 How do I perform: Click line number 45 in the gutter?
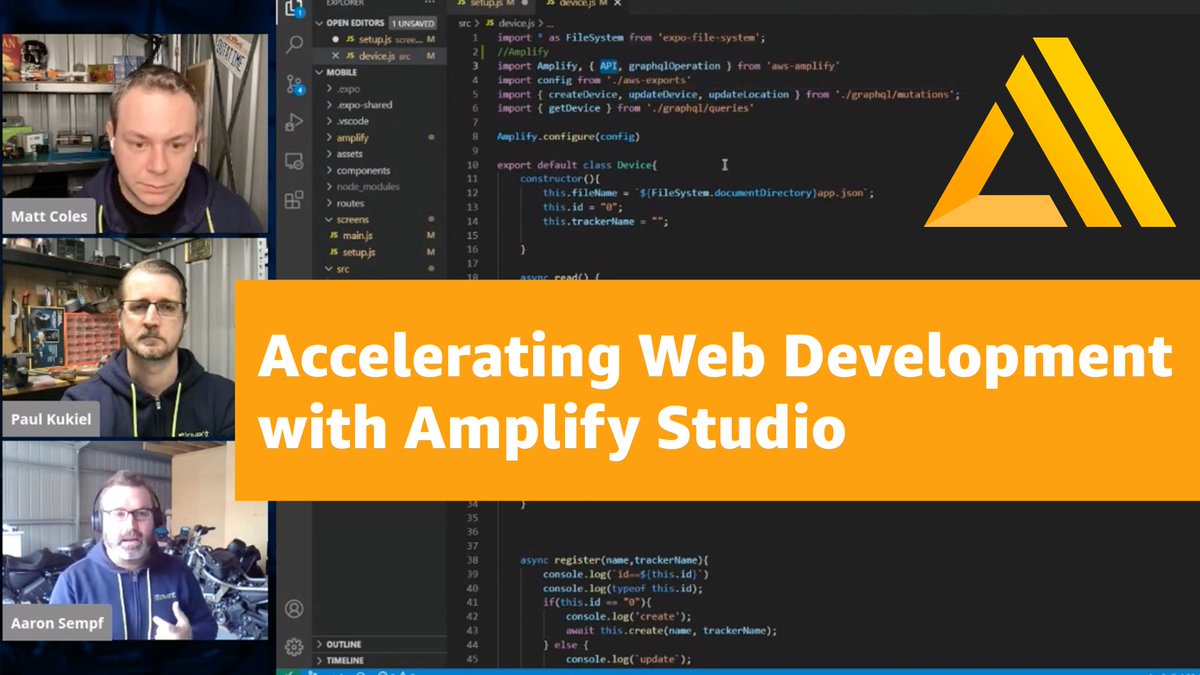click(x=473, y=659)
